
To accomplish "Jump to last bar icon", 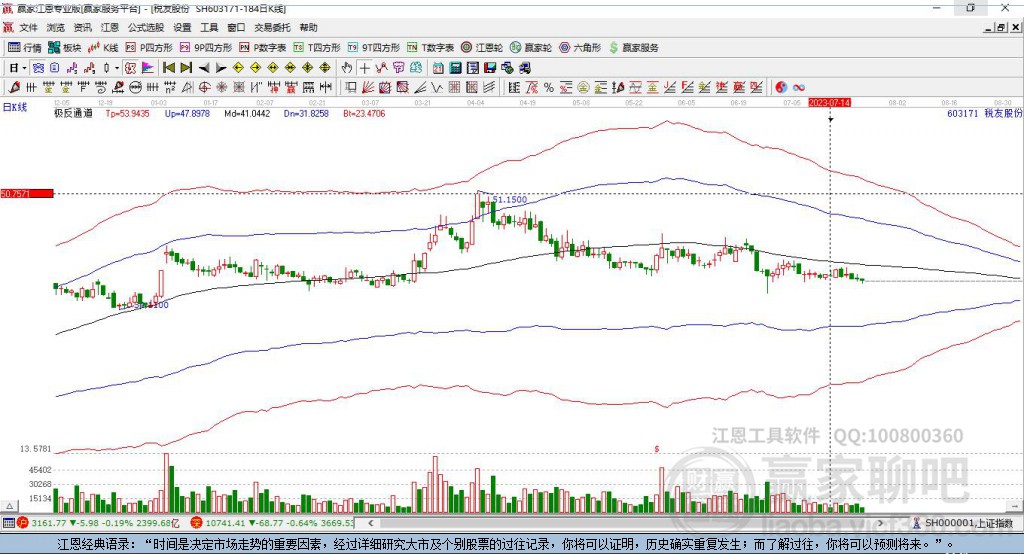I will coord(186,68).
